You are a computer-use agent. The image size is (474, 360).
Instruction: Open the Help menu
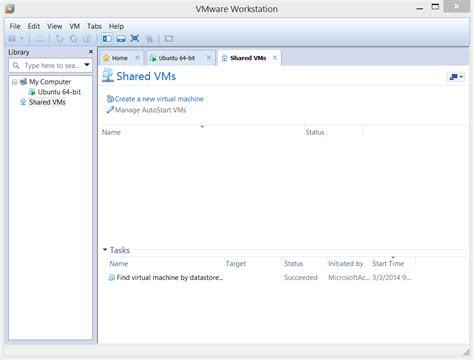tap(116, 26)
